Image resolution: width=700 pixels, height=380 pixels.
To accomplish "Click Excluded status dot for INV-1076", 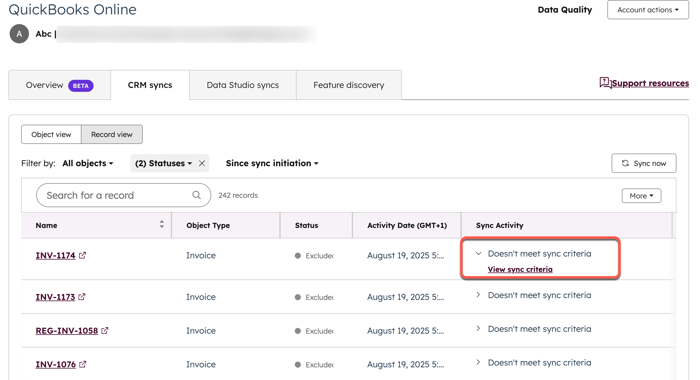I will [298, 365].
